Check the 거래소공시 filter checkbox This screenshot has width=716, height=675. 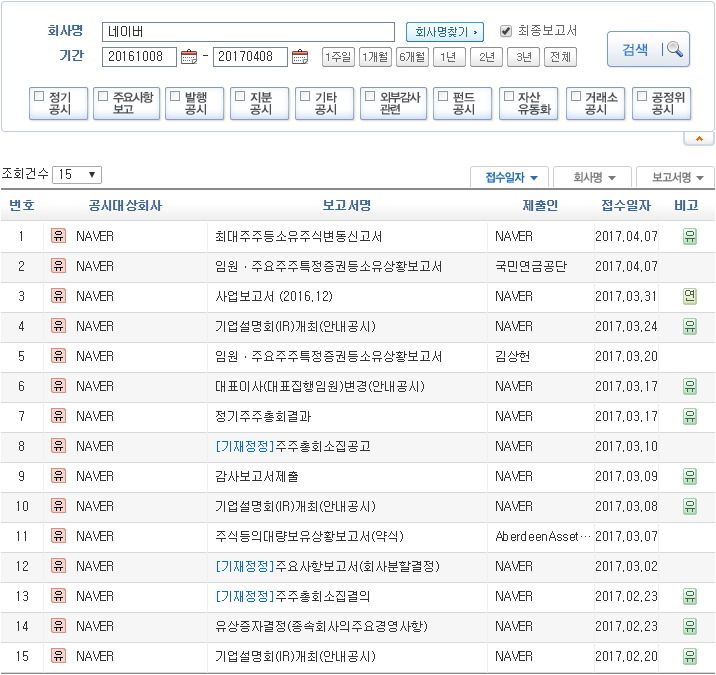point(576,96)
